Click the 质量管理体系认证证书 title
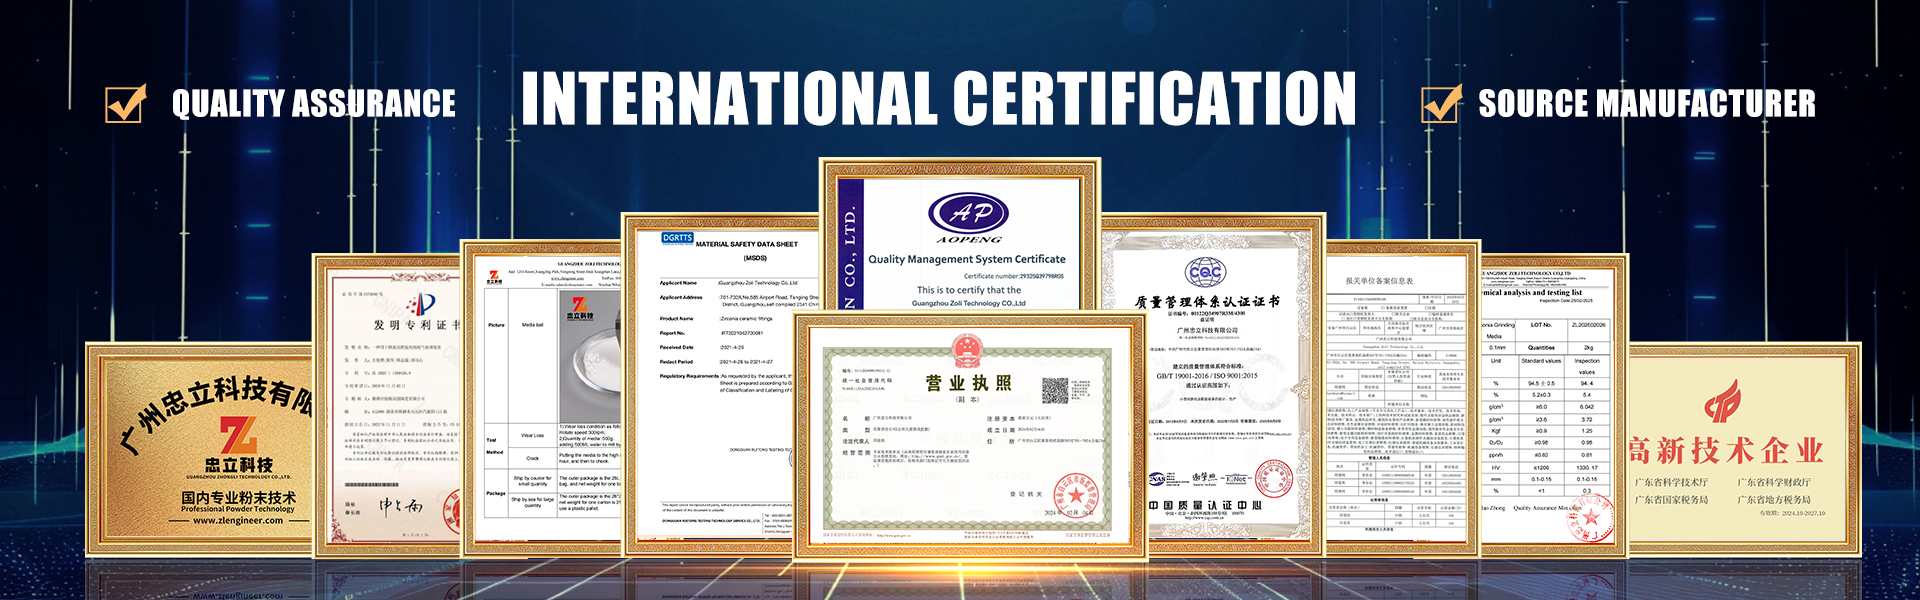Image resolution: width=1920 pixels, height=600 pixels. 1207,302
